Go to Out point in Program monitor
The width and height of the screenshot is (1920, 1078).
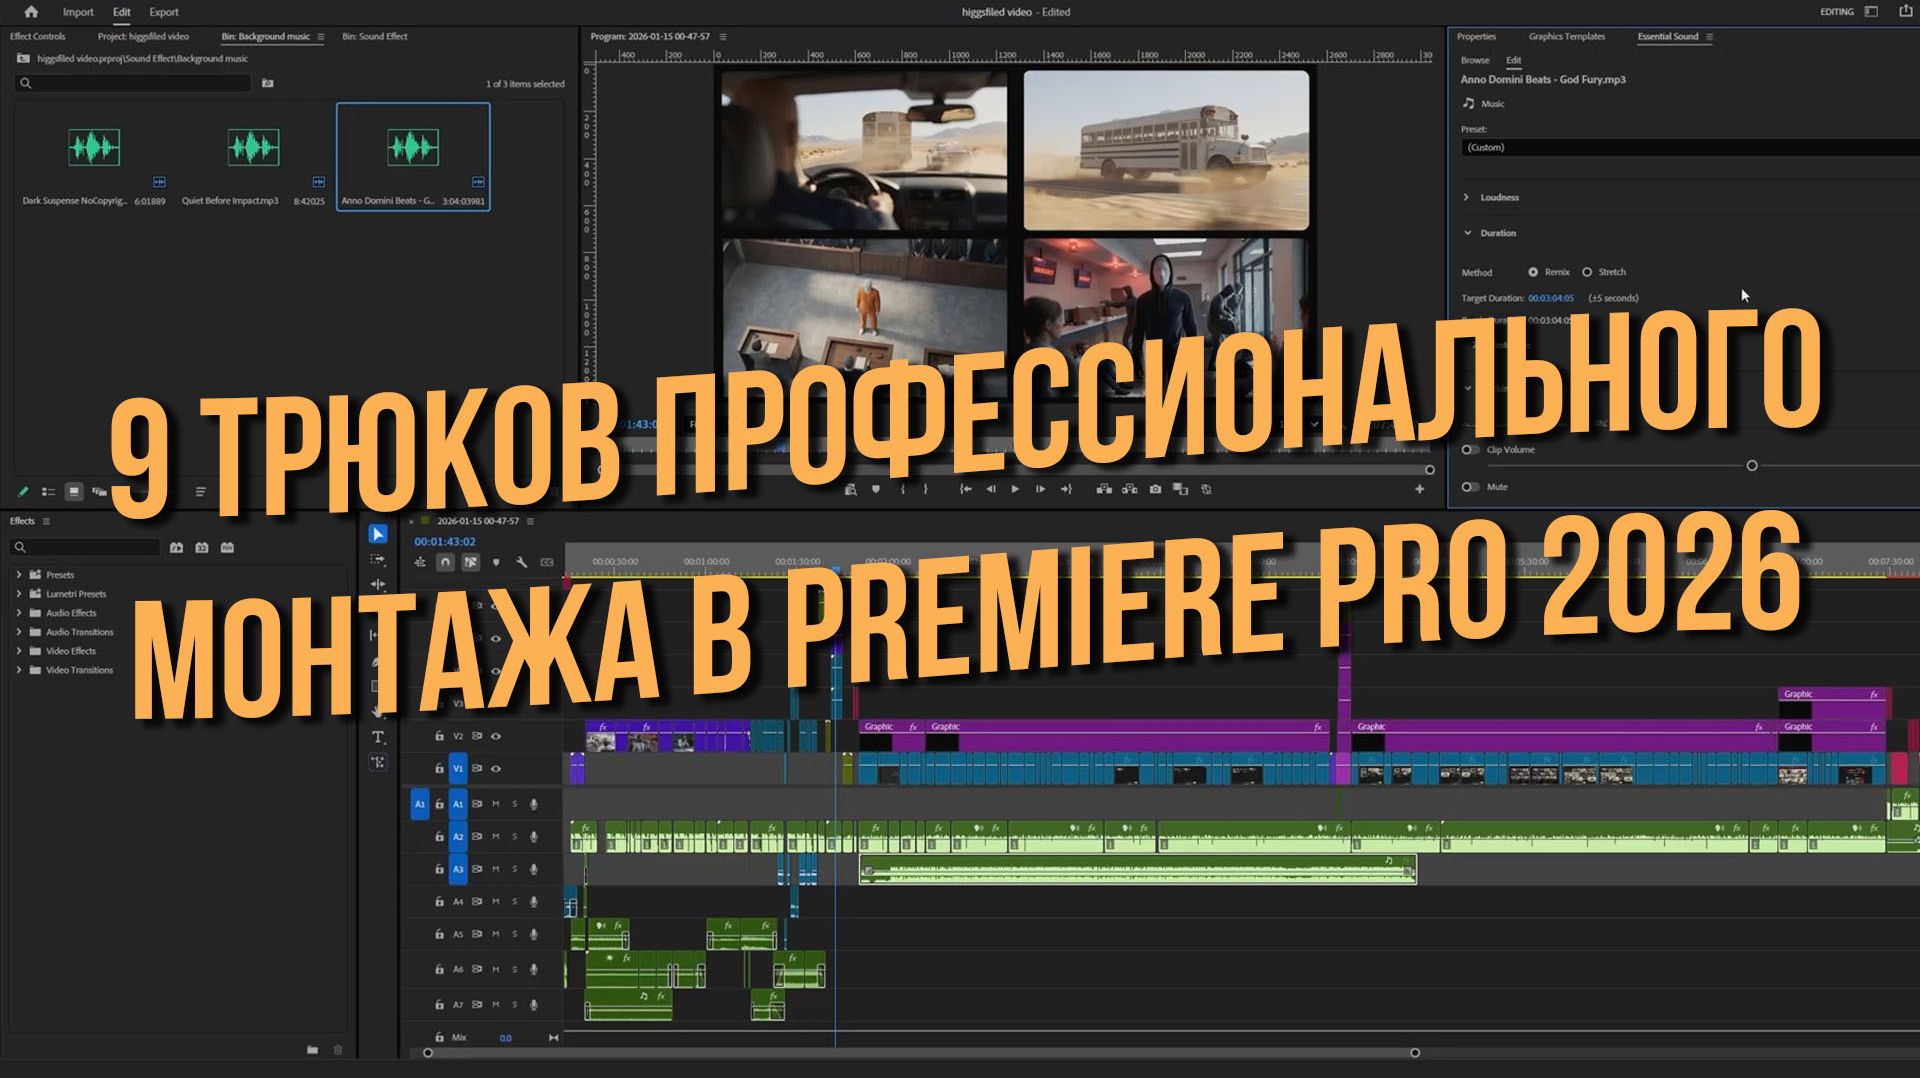1066,489
